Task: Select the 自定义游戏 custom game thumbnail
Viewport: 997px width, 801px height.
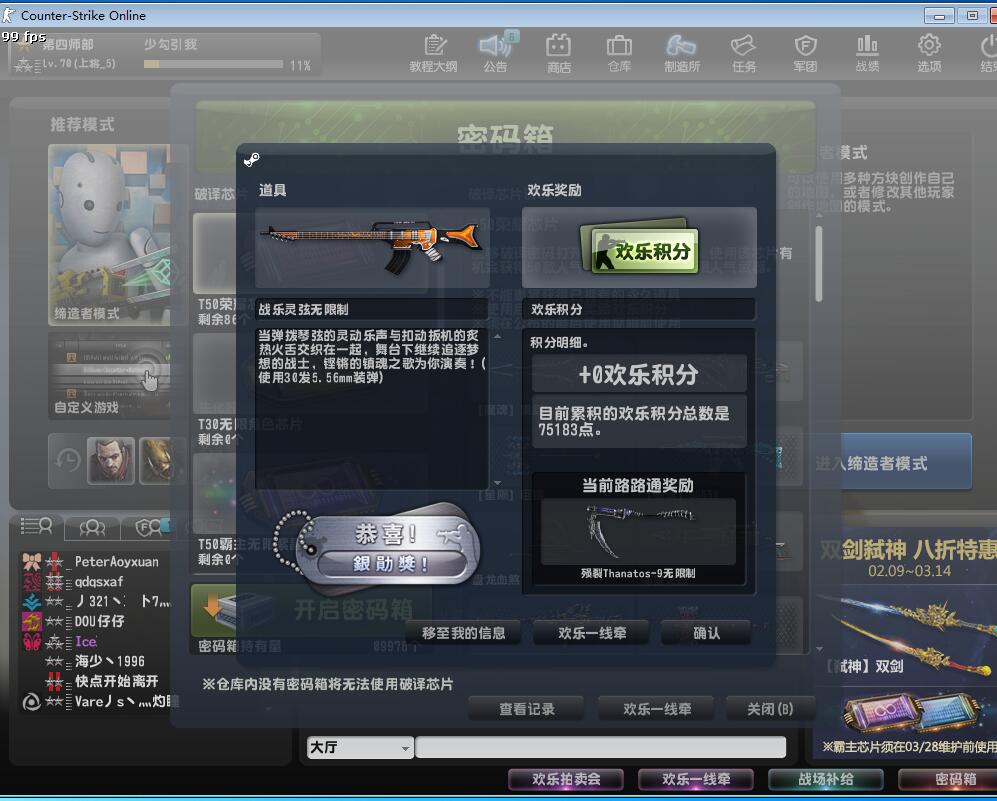Action: coord(109,376)
